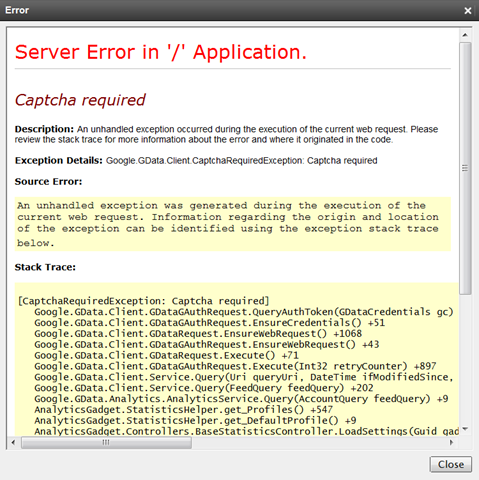Click the 'Captcha required' italic heading
The height and width of the screenshot is (480, 479).
(80, 100)
